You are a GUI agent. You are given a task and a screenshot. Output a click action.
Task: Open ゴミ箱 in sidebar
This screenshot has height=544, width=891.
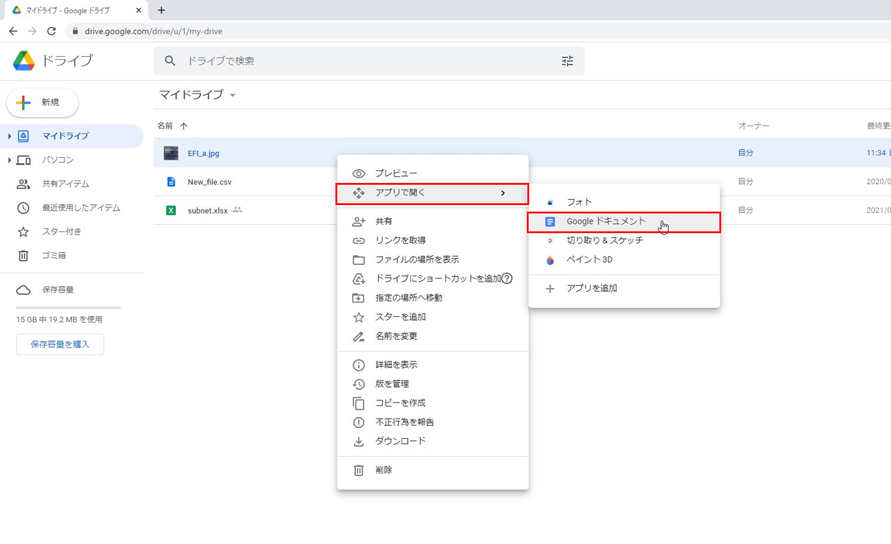(x=72, y=256)
